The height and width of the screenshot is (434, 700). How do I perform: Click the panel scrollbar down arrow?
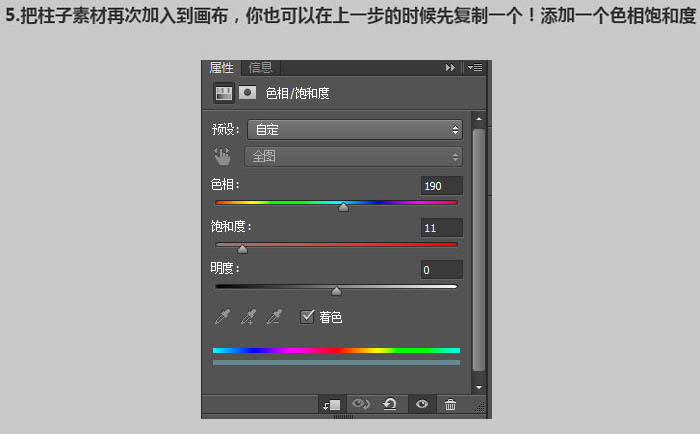point(479,387)
